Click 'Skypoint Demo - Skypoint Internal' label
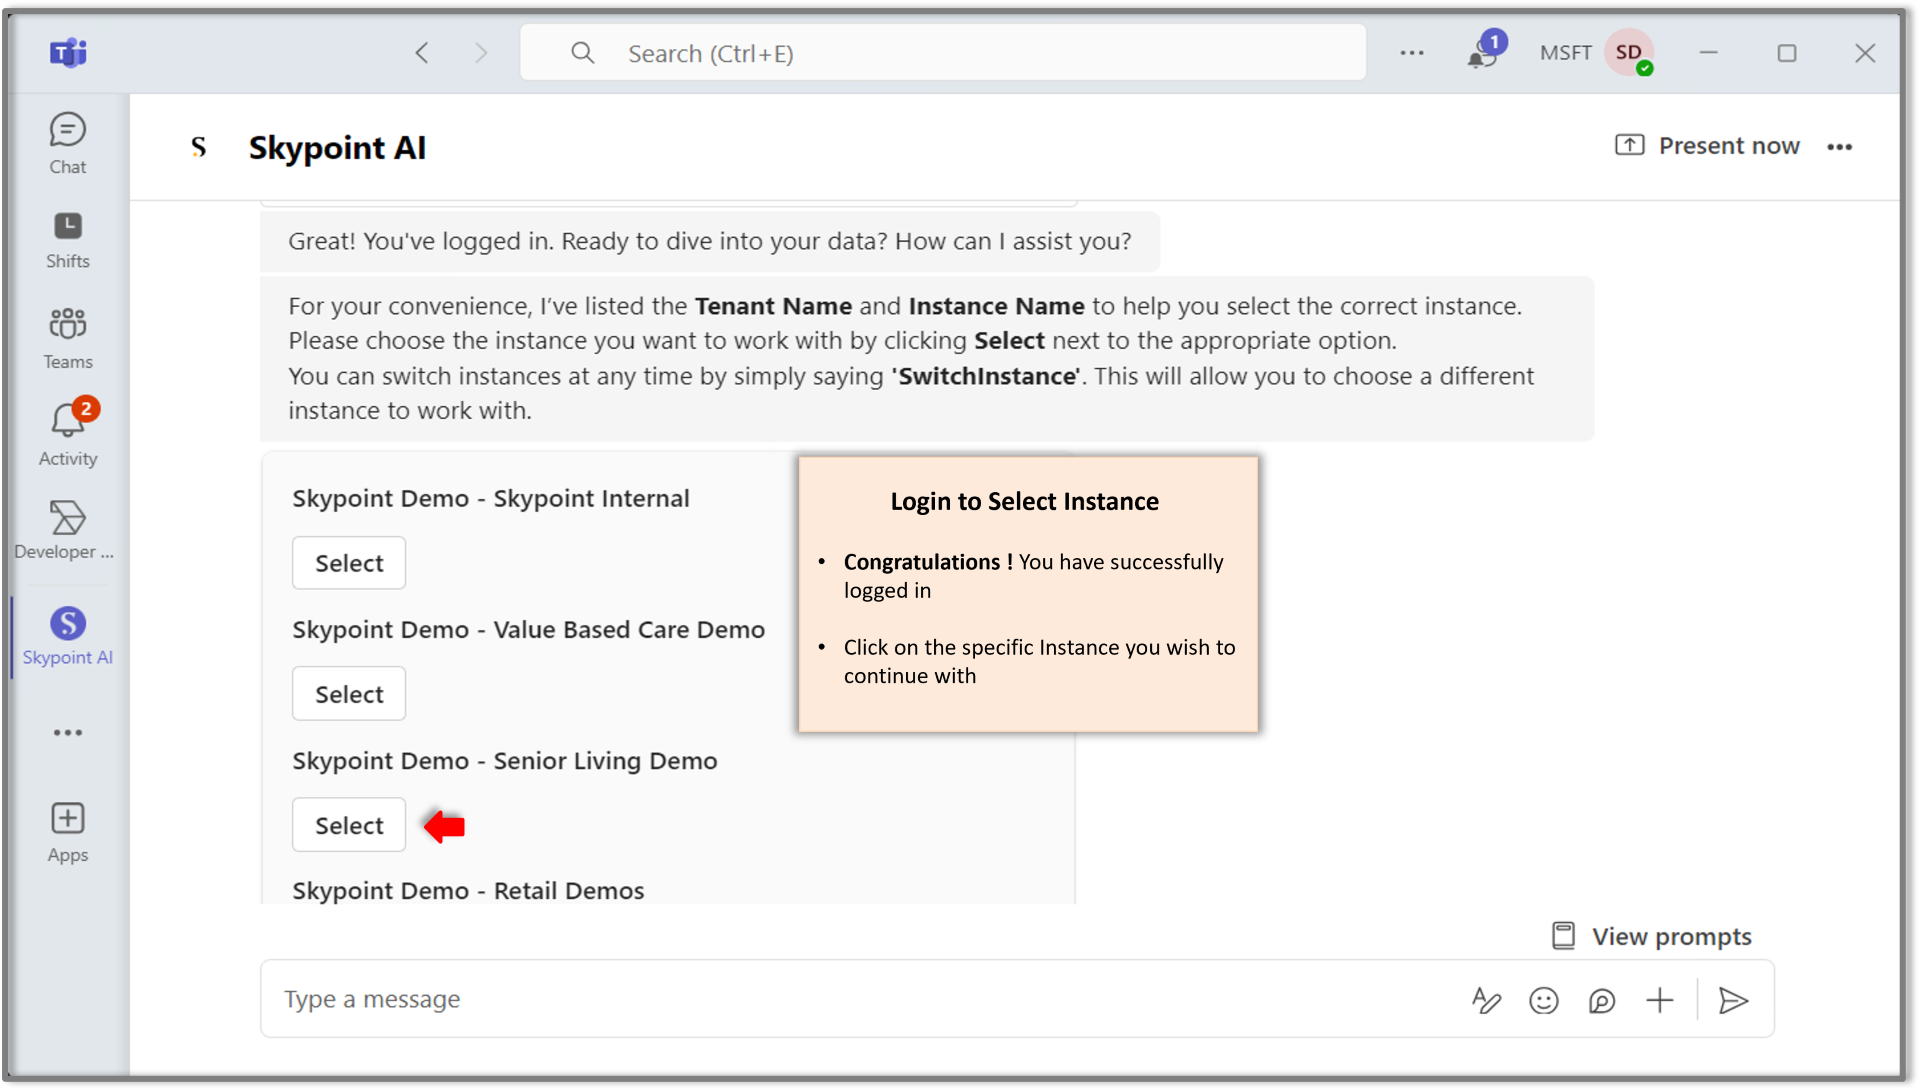The height and width of the screenshot is (1090, 1920). pos(491,498)
